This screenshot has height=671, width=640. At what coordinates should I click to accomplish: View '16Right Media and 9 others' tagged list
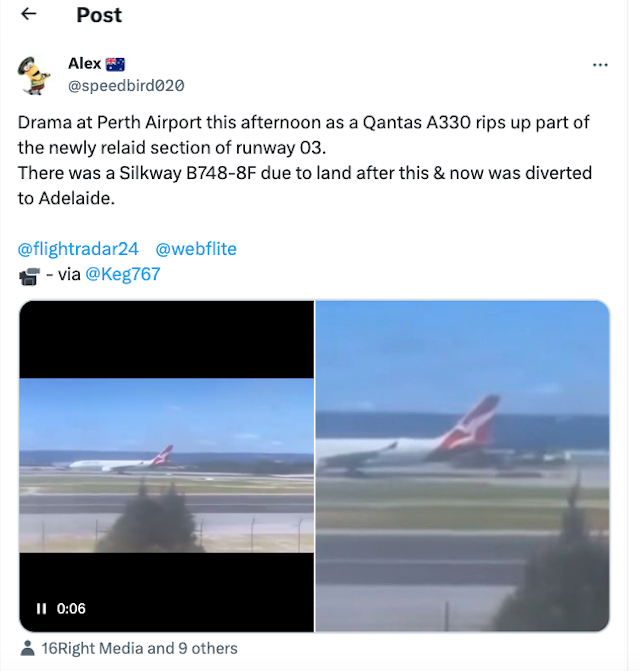point(139,648)
